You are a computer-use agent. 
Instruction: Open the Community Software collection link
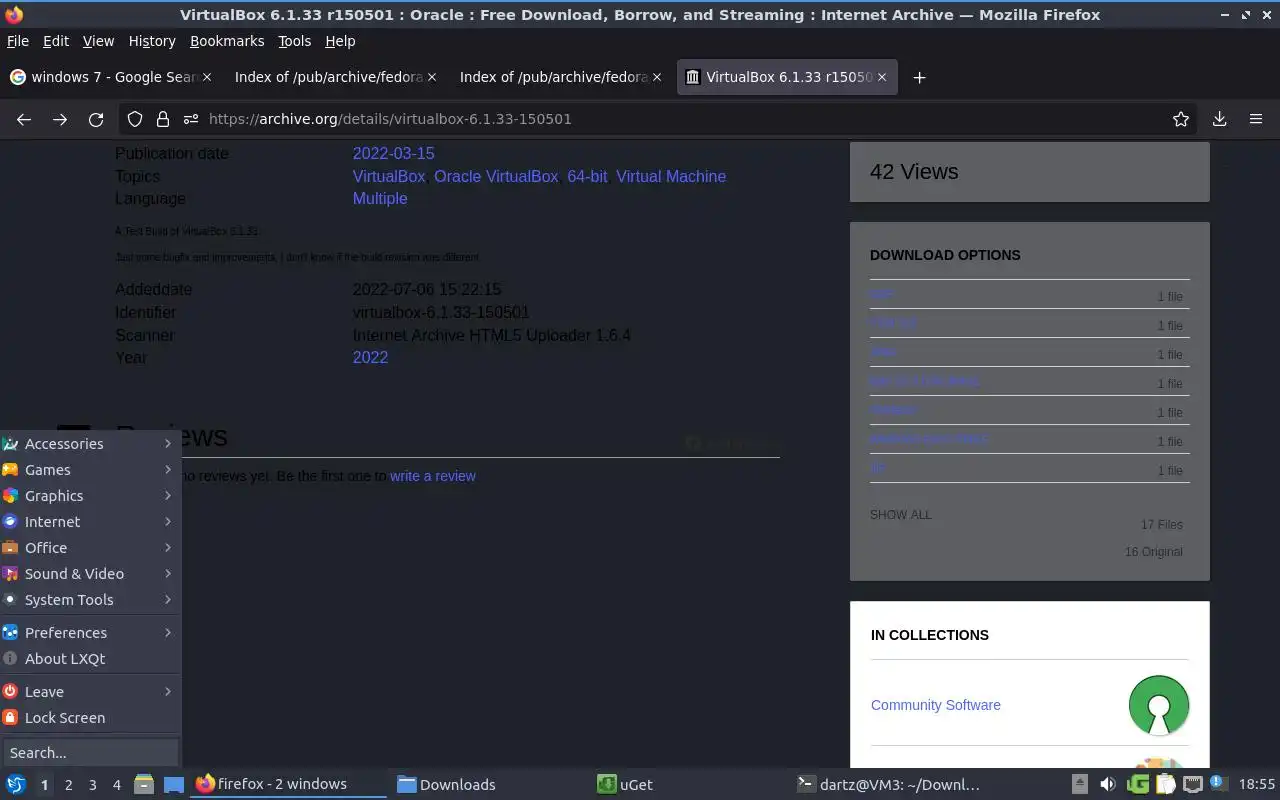936,705
